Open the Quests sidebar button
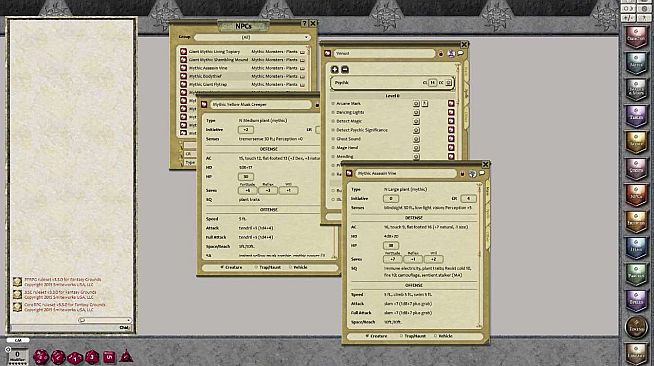 [636, 168]
